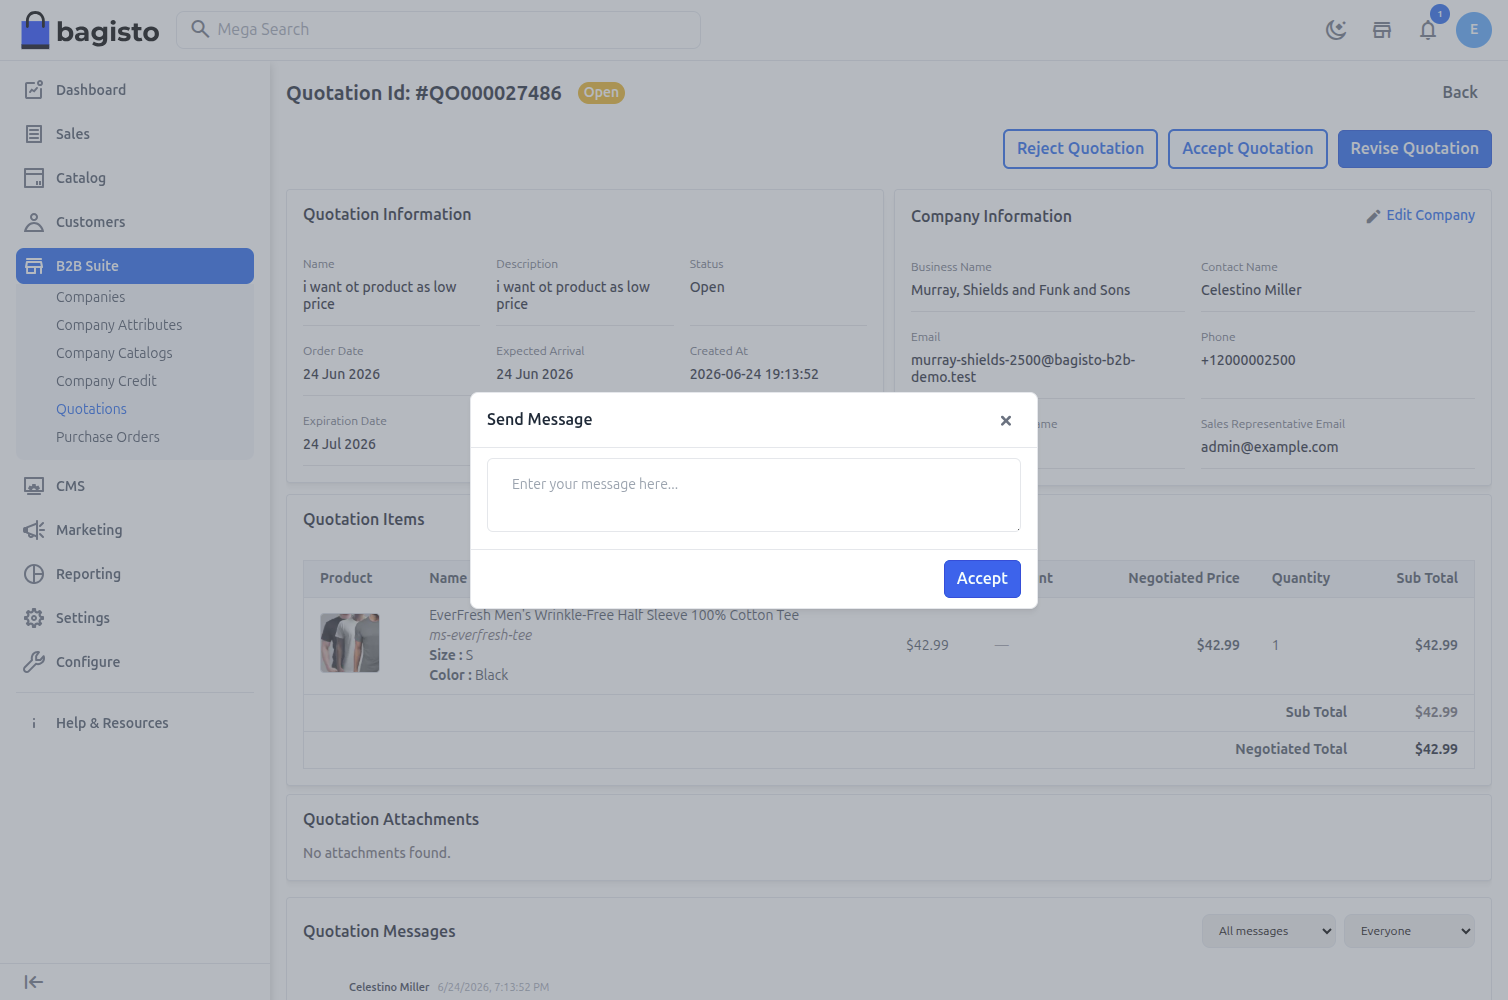Click Revise Quotation button

coord(1415,149)
